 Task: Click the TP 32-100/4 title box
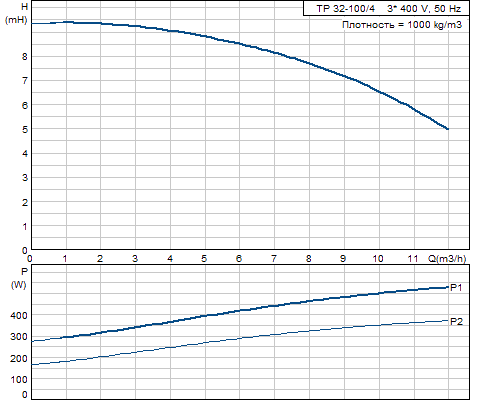(386, 8)
